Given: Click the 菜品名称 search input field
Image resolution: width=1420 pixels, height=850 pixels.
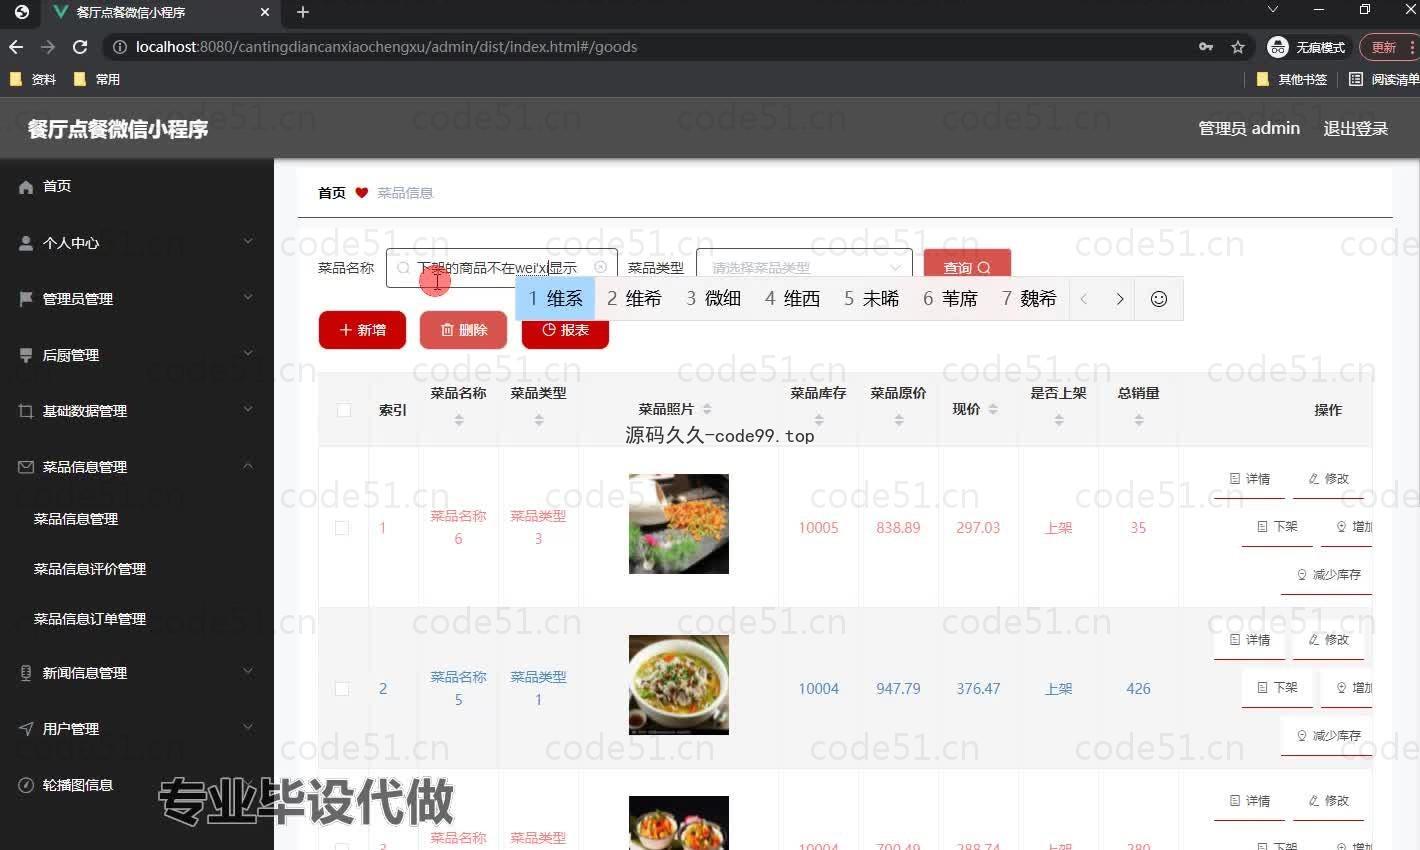Looking at the screenshot, I should point(502,268).
